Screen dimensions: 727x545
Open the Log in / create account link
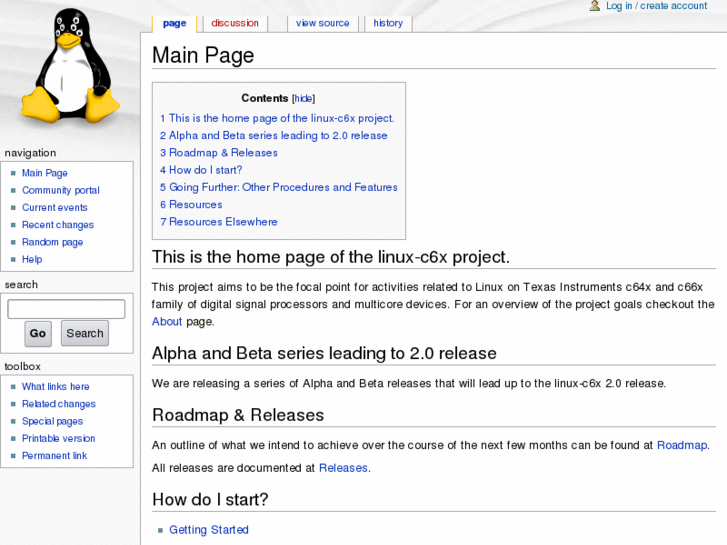click(657, 6)
